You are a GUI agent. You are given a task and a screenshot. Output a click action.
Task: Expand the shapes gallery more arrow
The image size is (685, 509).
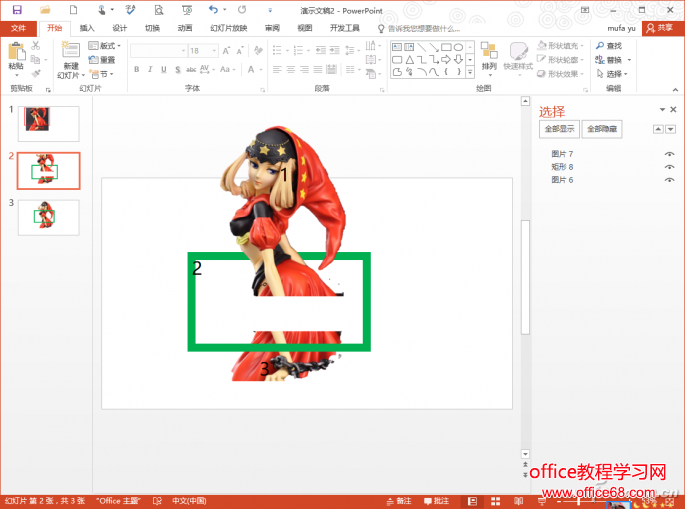click(x=470, y=73)
